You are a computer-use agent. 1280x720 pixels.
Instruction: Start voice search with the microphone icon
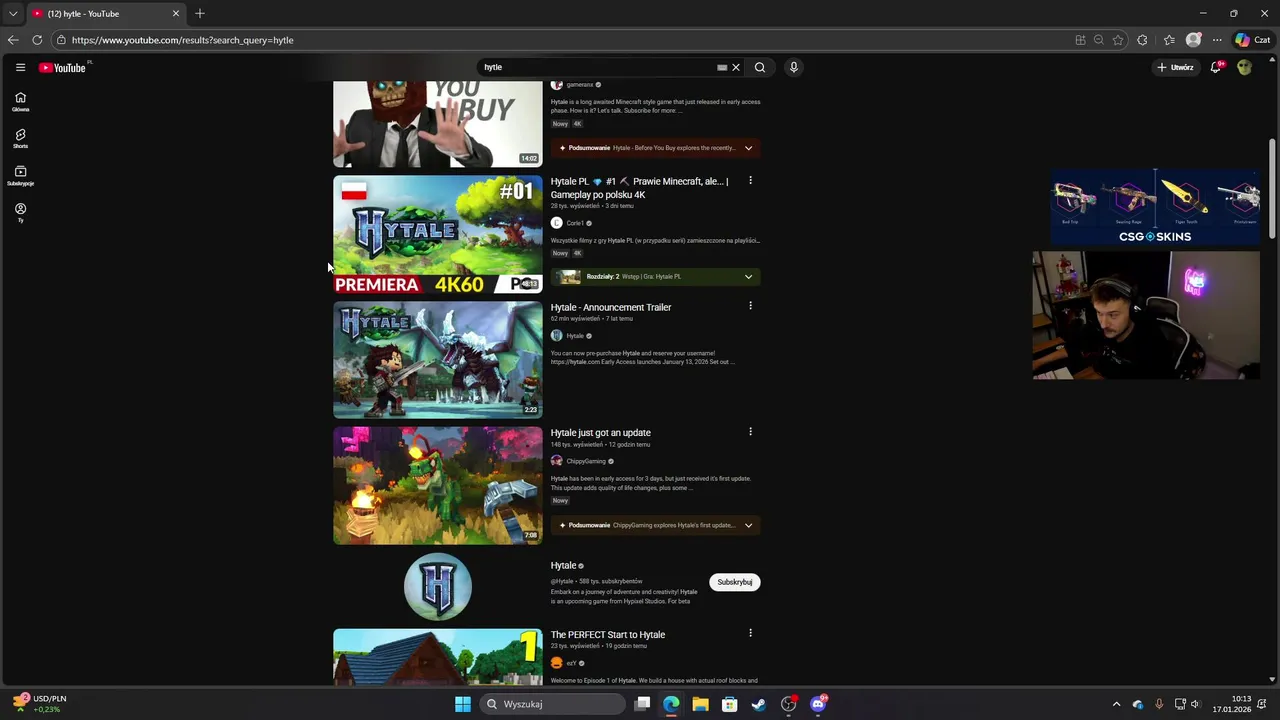click(x=794, y=67)
